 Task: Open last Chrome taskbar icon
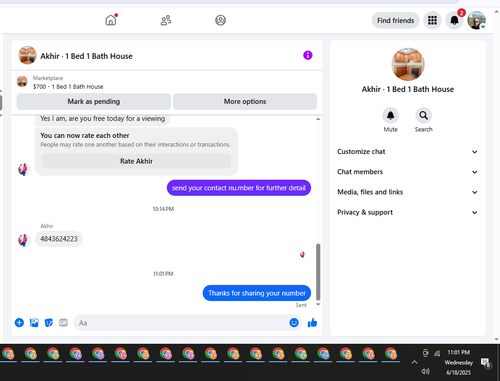pyautogui.click(x=391, y=354)
